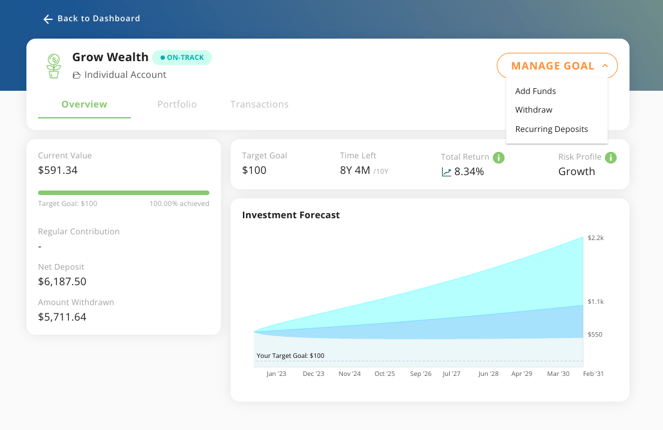Click the Grow Wealth plant icon
The width and height of the screenshot is (663, 430).
tap(54, 66)
